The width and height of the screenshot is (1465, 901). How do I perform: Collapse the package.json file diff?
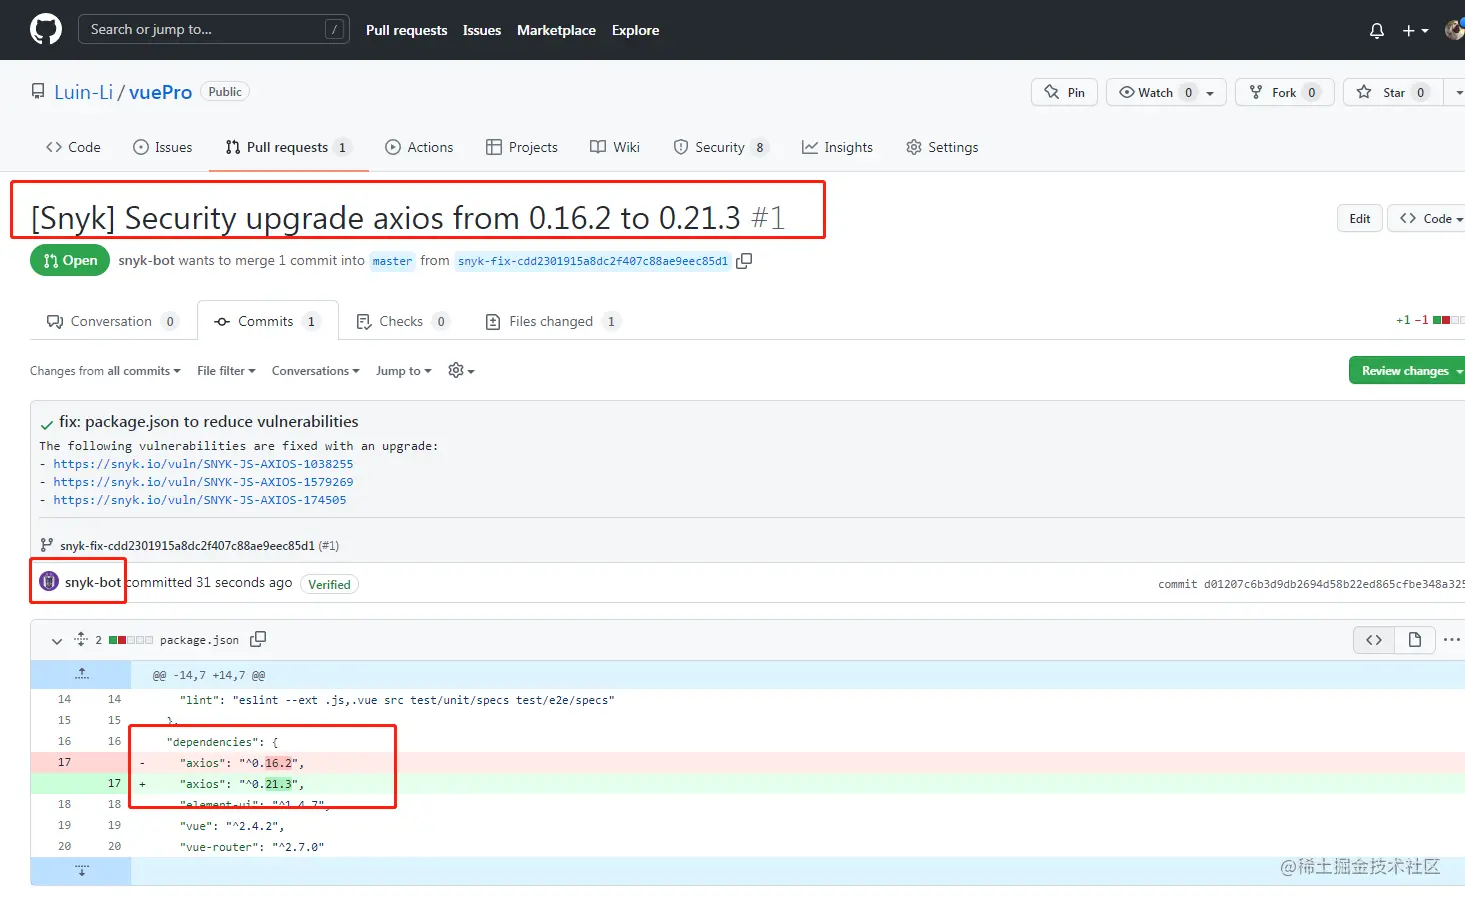(57, 640)
